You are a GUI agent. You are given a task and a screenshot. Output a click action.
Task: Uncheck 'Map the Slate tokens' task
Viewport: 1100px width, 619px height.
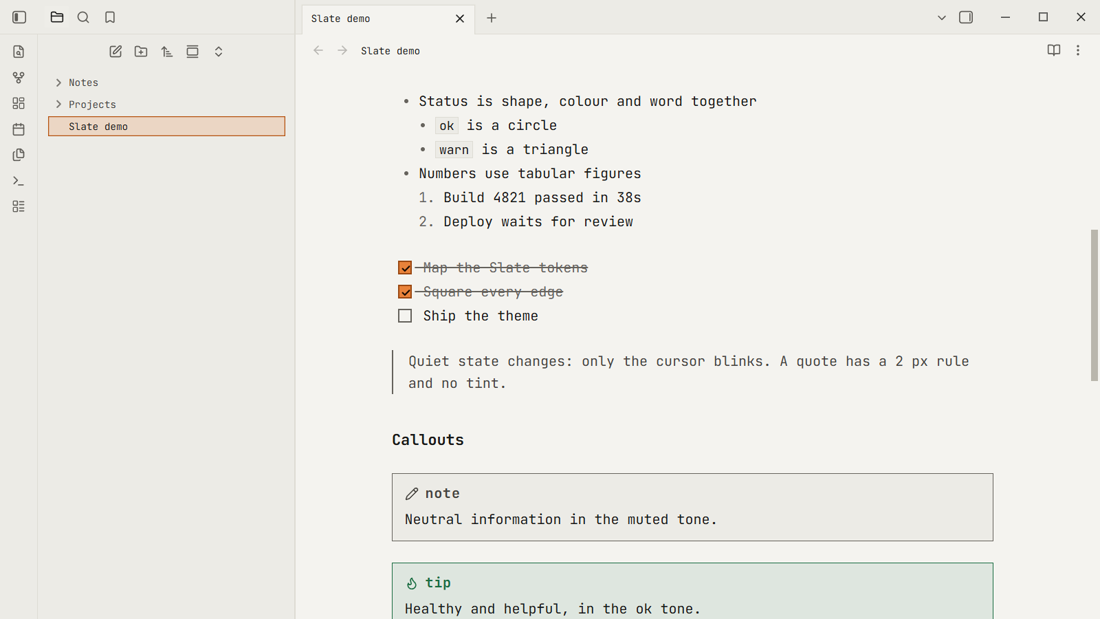pyautogui.click(x=405, y=267)
